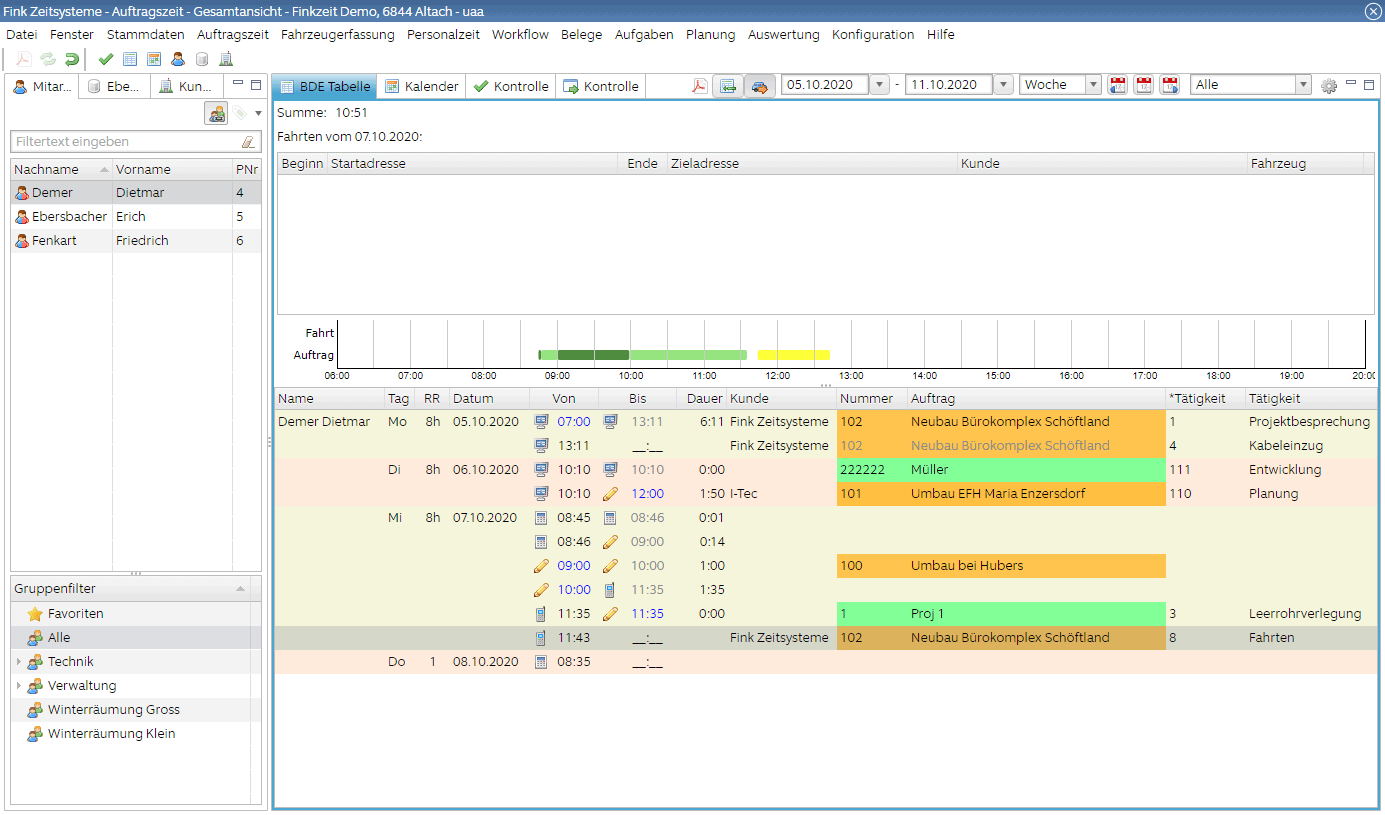Open the Ebe... tab in left panel

[x=114, y=86]
